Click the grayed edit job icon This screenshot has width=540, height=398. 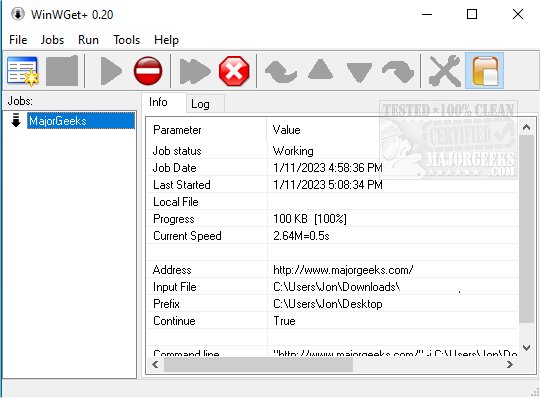pyautogui.click(x=62, y=71)
